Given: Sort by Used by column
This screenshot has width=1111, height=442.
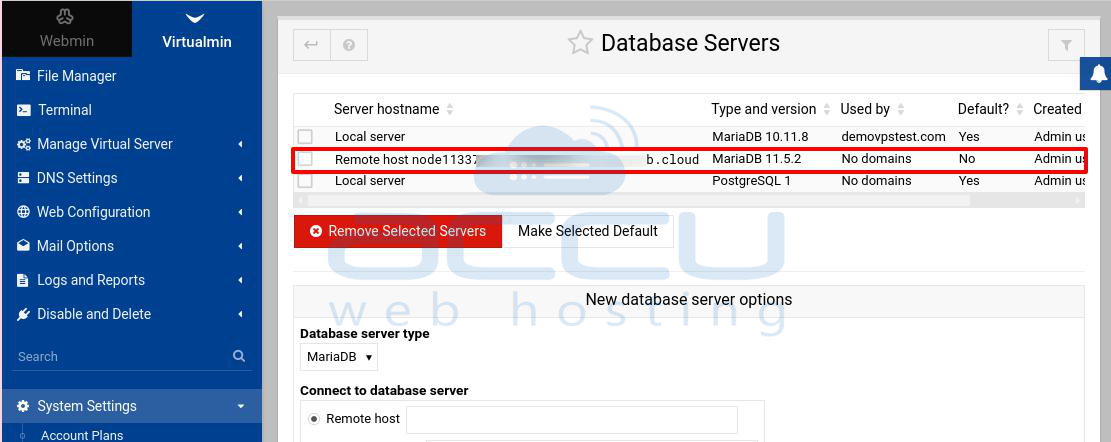Looking at the screenshot, I should coord(872,109).
